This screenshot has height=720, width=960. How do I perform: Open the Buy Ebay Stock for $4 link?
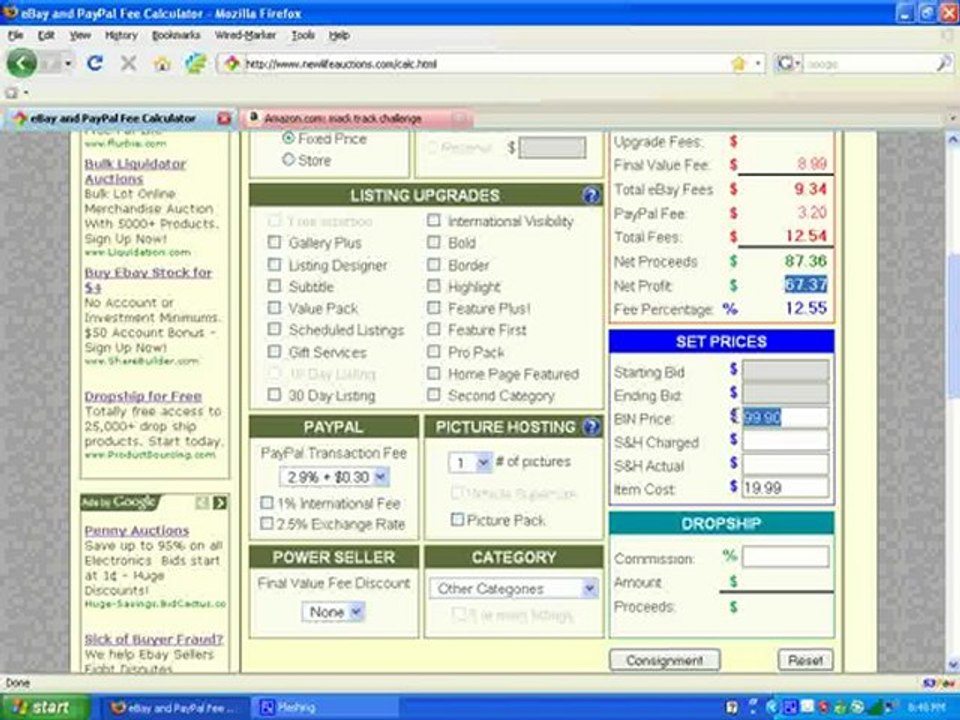[x=148, y=280]
